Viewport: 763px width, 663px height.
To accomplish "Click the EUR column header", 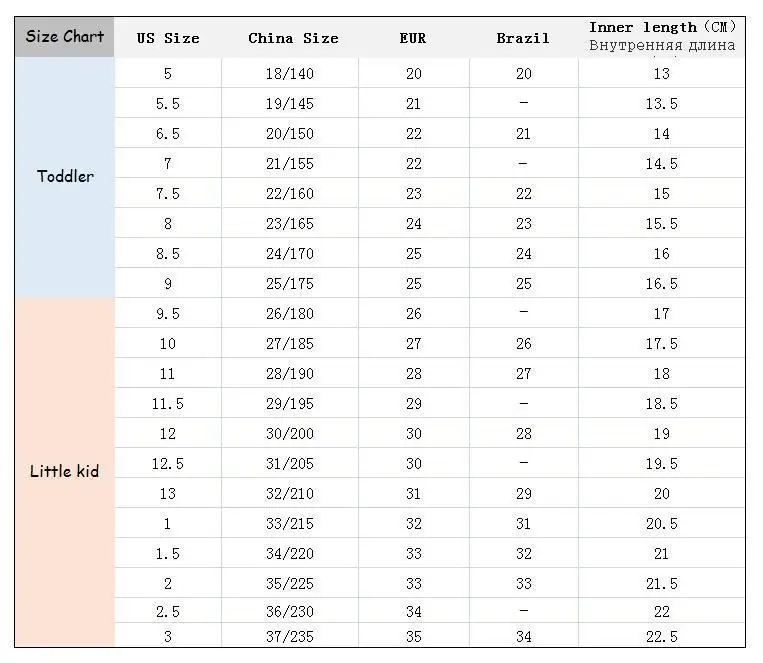I will 413,38.
